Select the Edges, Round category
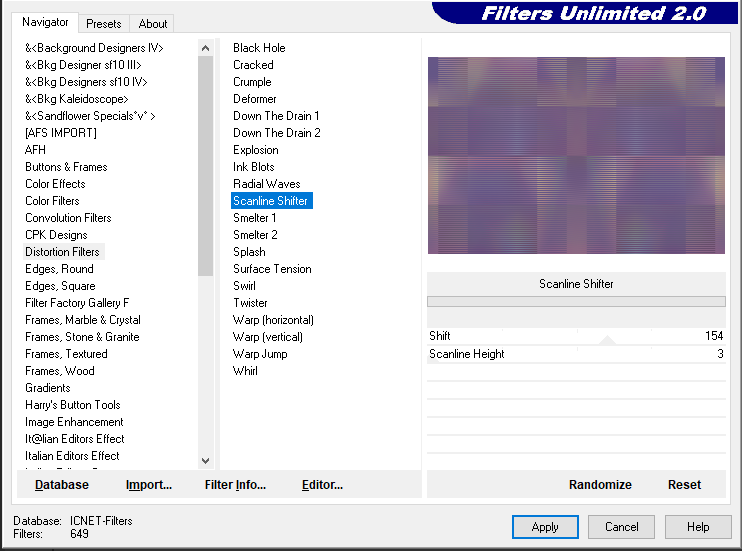 pos(59,269)
